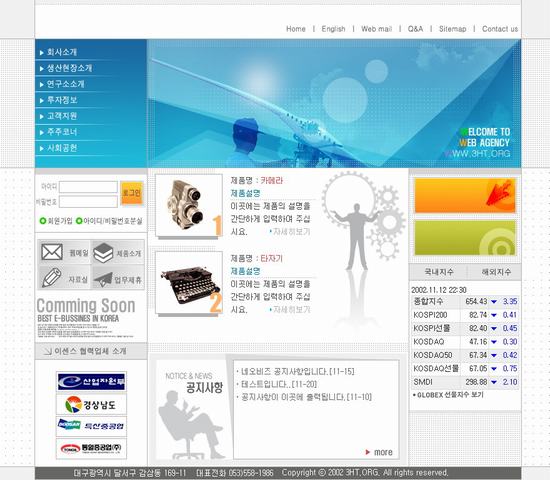
Task: Open more notices via the more link
Action: pyautogui.click(x=379, y=452)
